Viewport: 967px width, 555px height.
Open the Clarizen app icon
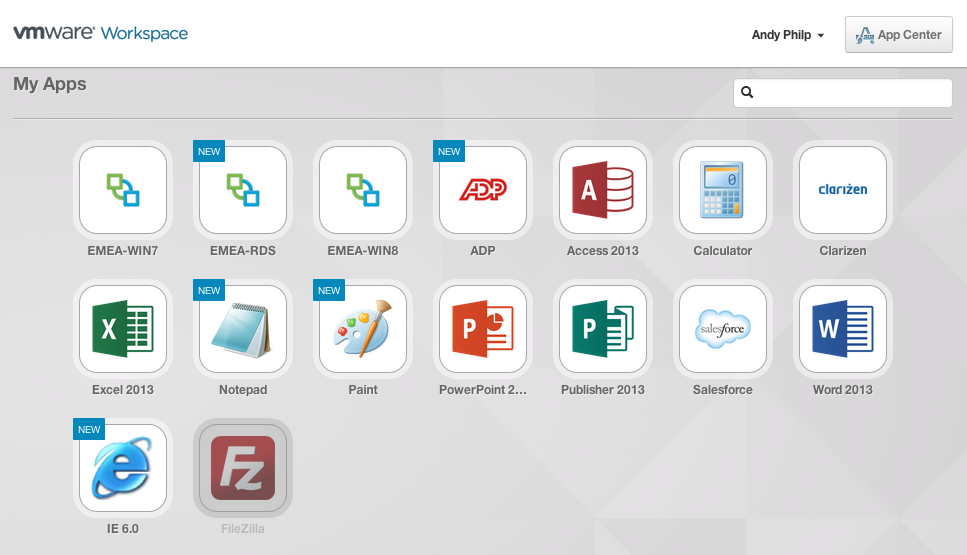pos(842,190)
